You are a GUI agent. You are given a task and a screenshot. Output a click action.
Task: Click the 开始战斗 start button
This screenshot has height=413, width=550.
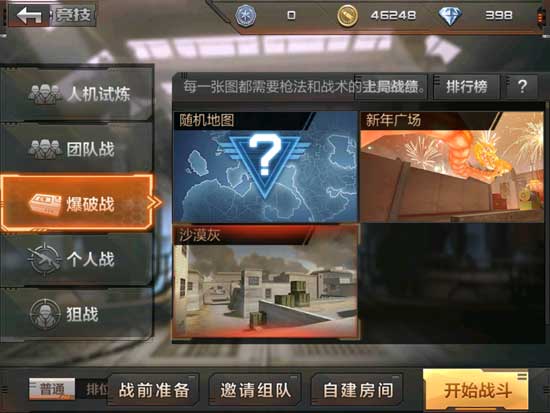coord(476,389)
